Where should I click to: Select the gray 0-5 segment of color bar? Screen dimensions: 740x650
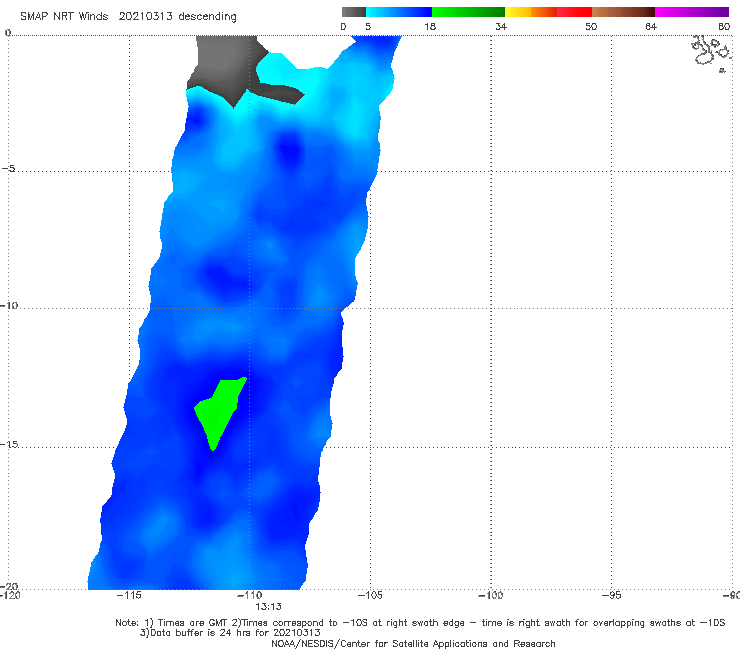click(353, 12)
